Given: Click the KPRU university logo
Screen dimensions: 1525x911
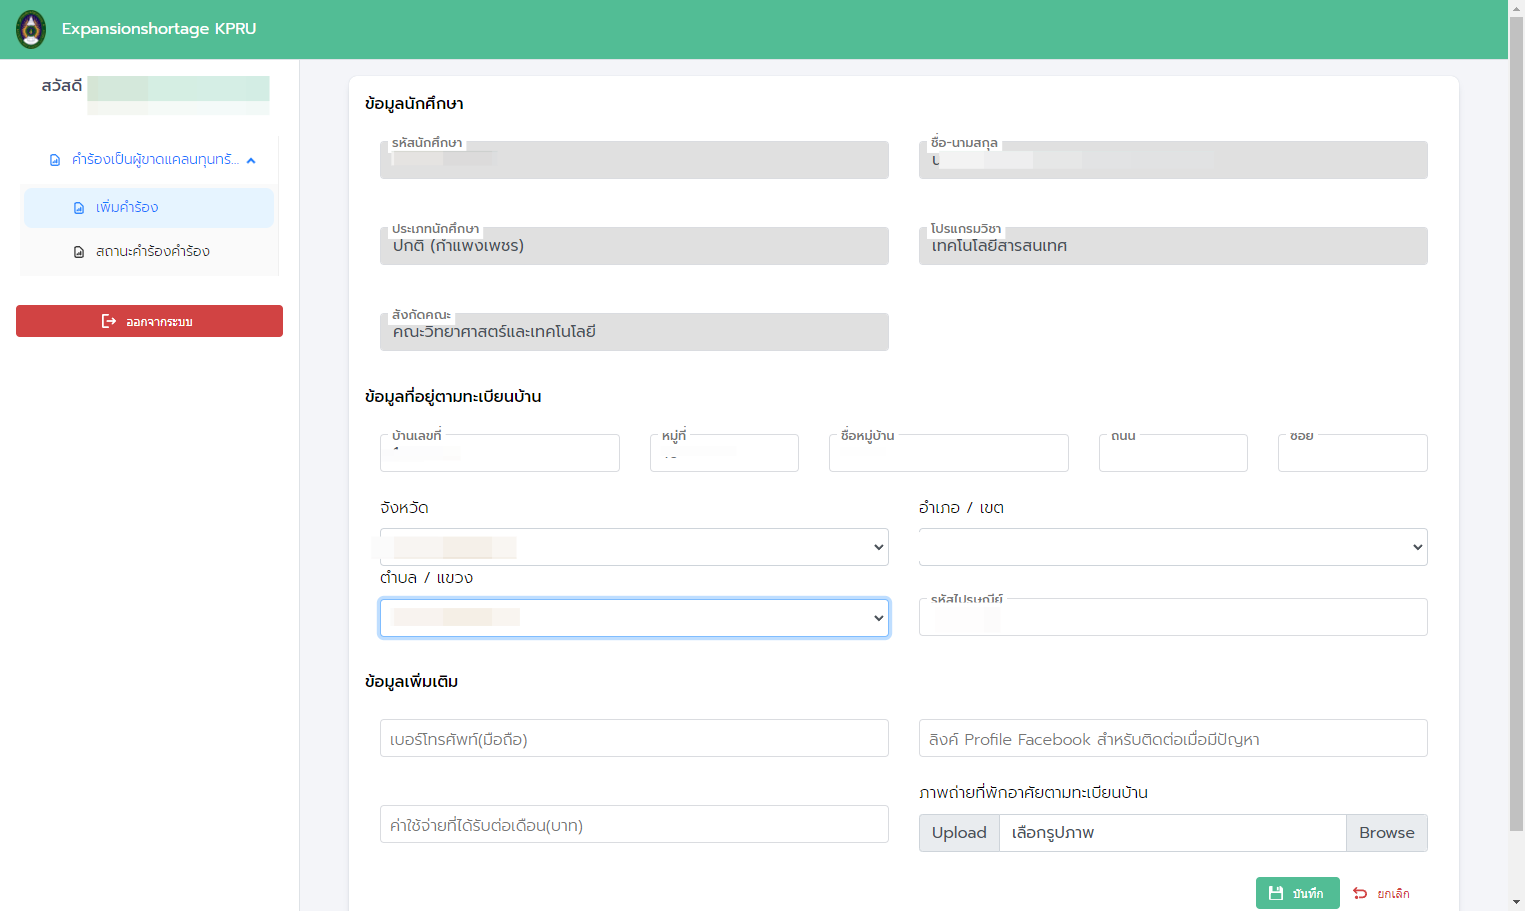Looking at the screenshot, I should [x=31, y=29].
